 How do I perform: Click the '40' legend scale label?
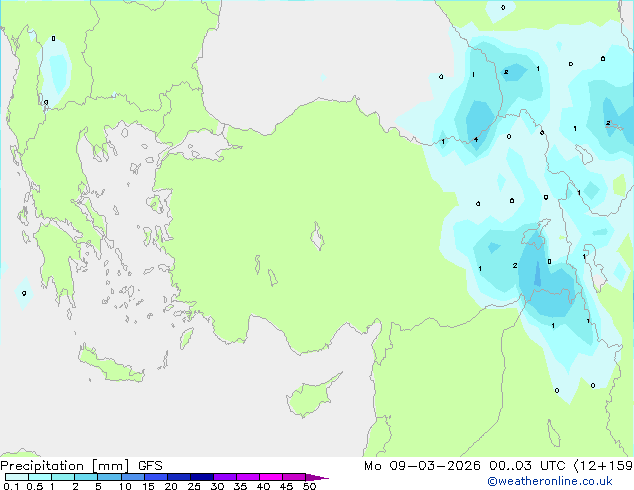click(x=263, y=486)
